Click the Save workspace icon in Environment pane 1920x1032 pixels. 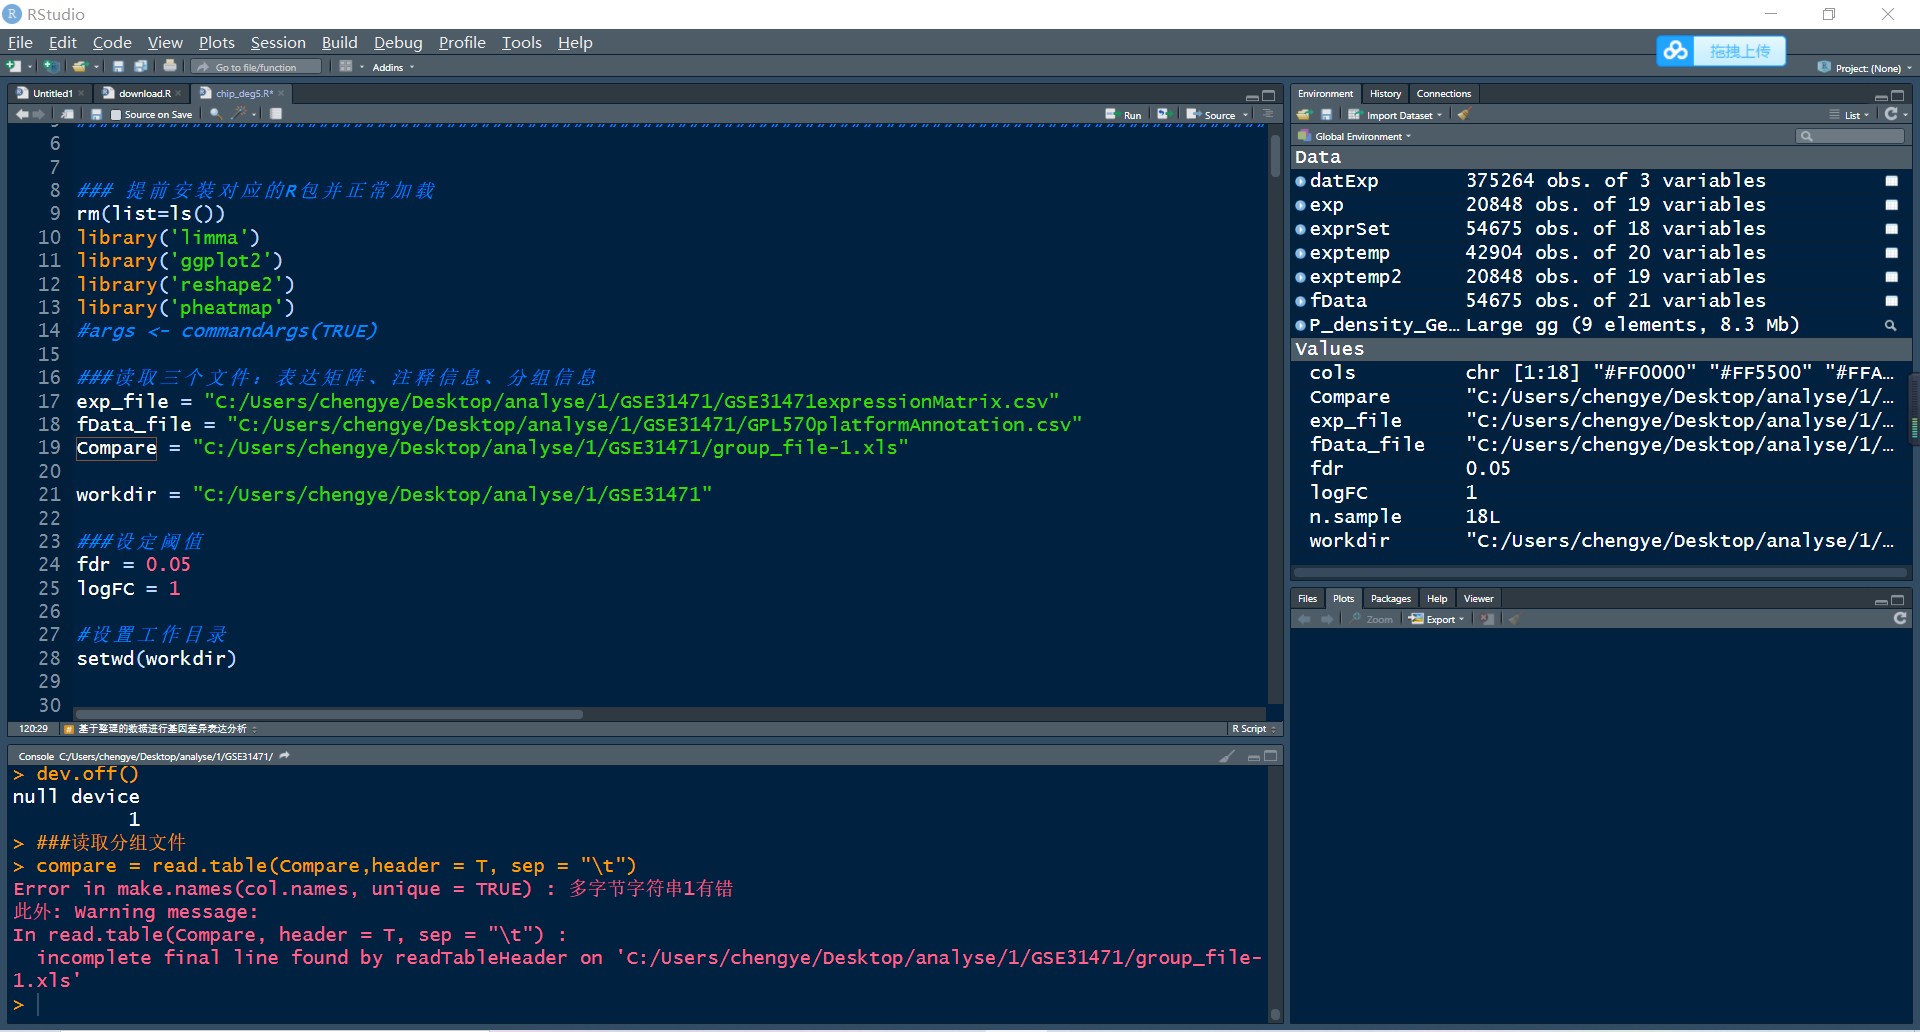click(x=1326, y=115)
